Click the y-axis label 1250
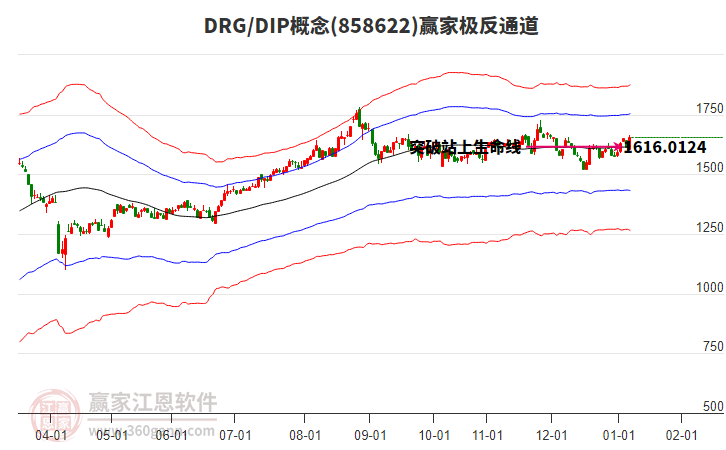The image size is (726, 450). click(x=710, y=227)
